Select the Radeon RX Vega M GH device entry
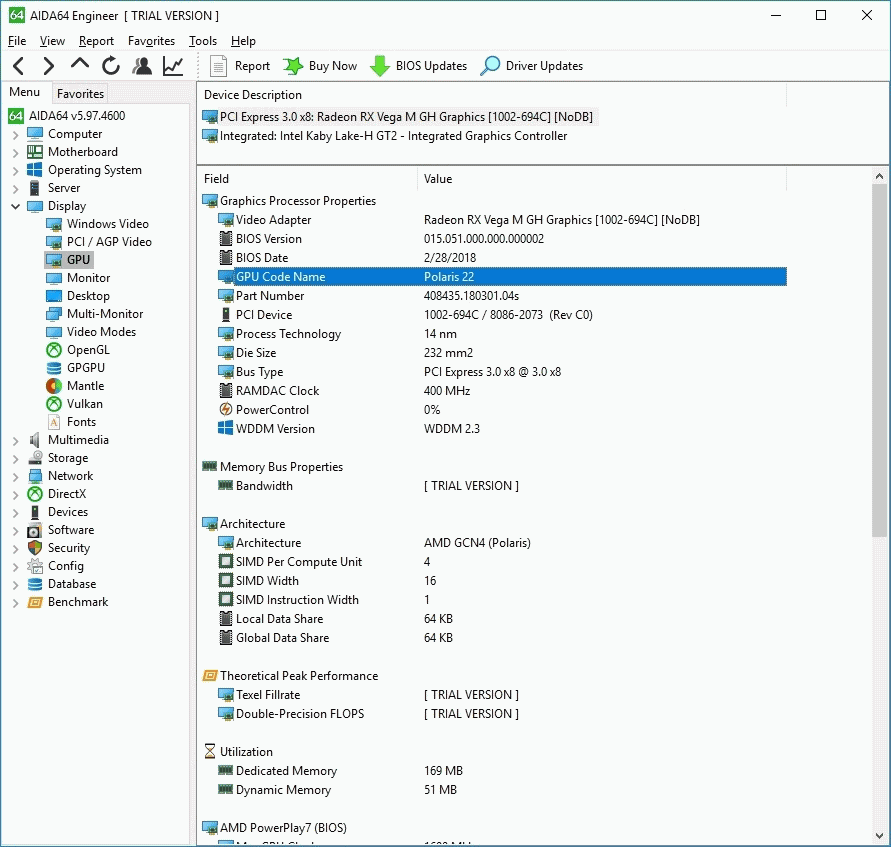891x847 pixels. (398, 117)
